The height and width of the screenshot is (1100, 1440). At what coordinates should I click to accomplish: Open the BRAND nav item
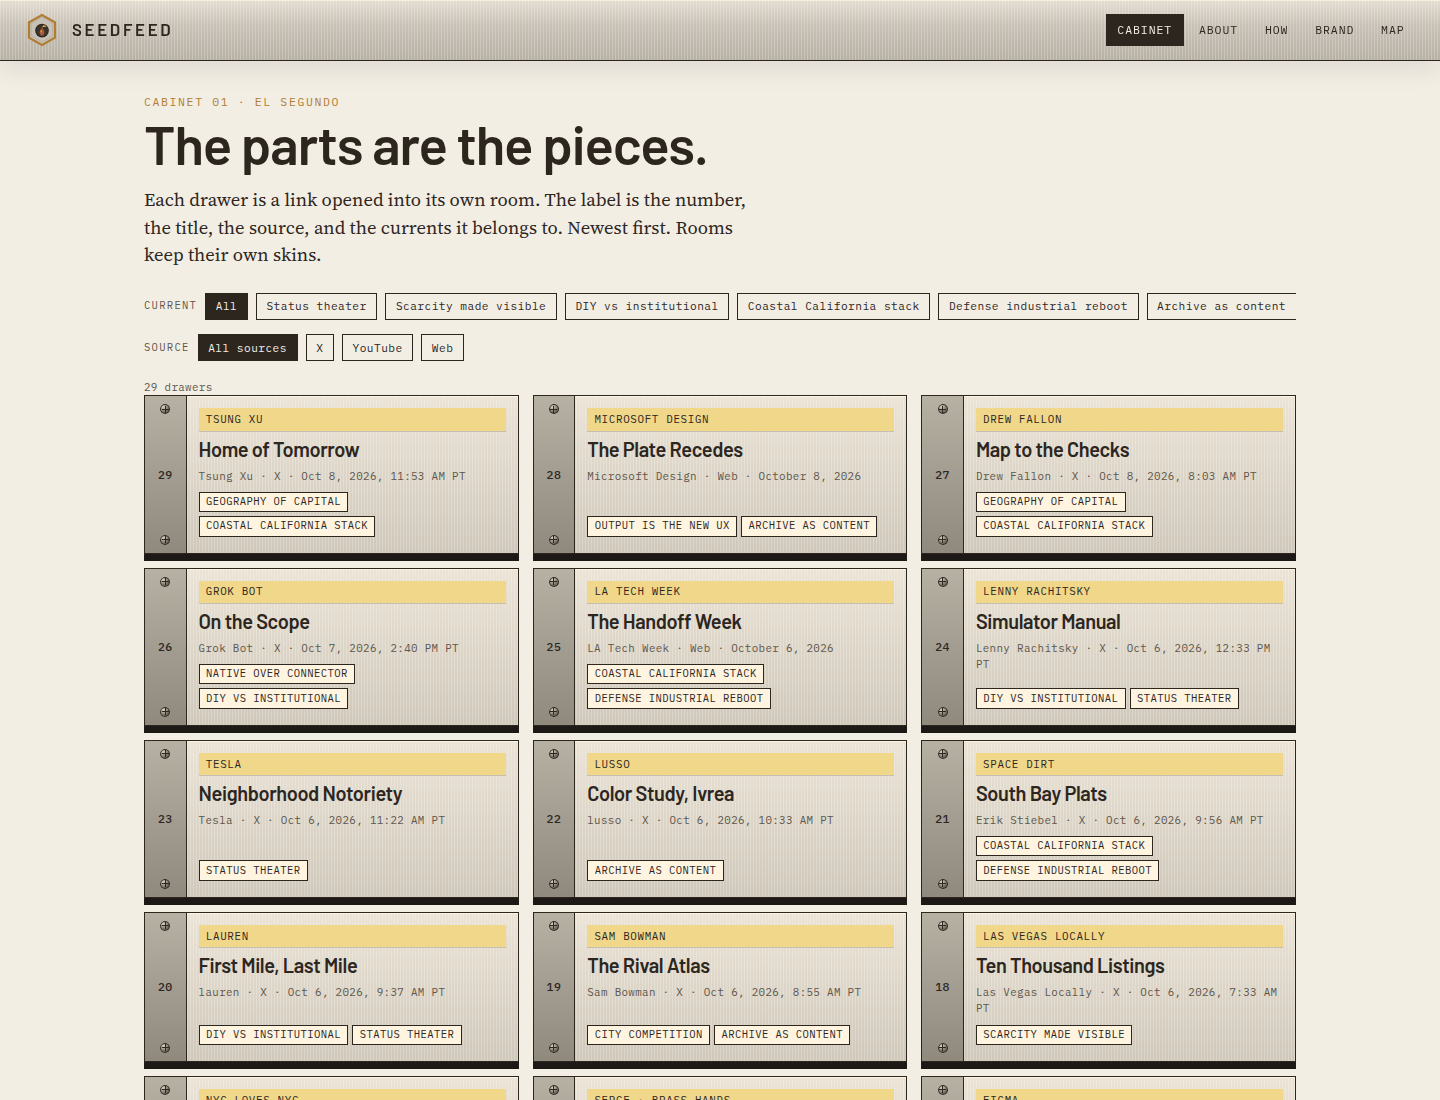1334,30
